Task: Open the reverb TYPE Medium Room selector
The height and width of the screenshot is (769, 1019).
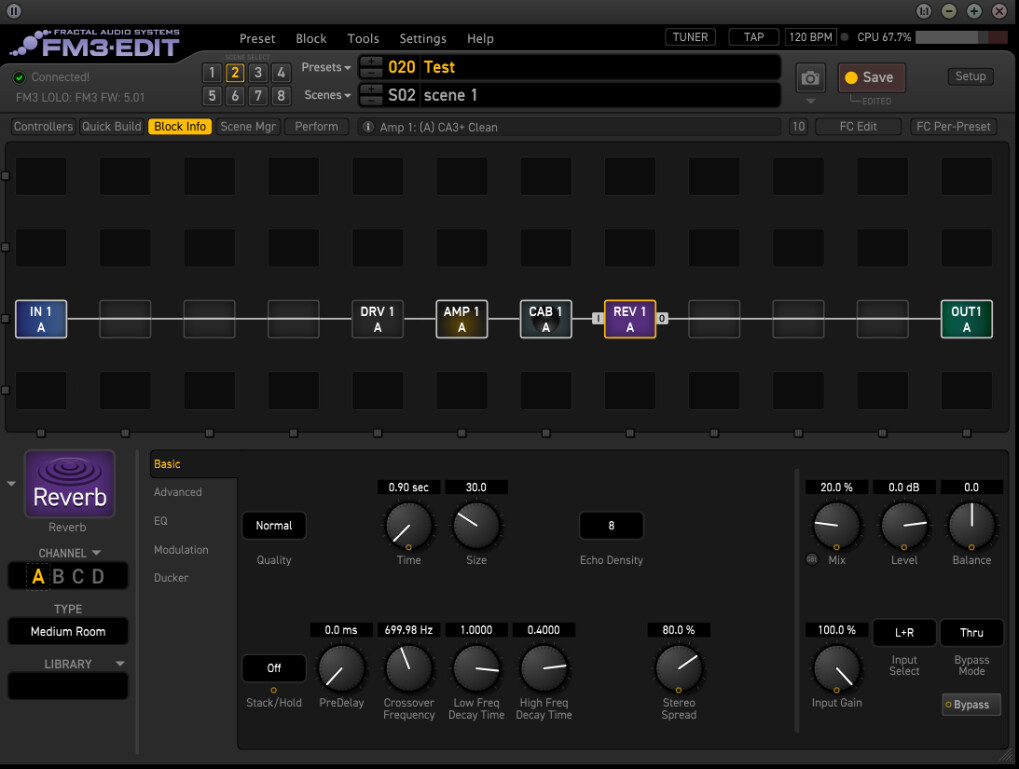Action: pos(68,631)
